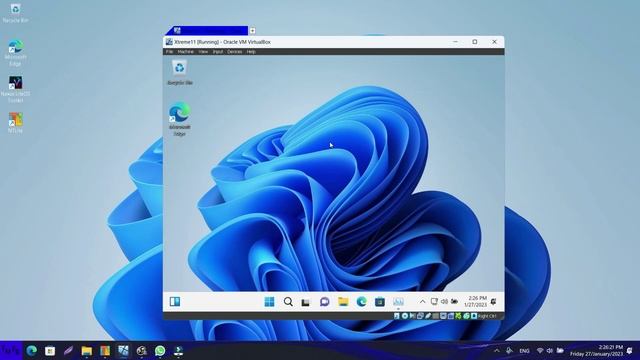This screenshot has width=640, height=360.
Task: Click the mouse integration icon in VirtualBox status bar
Action: (x=466, y=316)
